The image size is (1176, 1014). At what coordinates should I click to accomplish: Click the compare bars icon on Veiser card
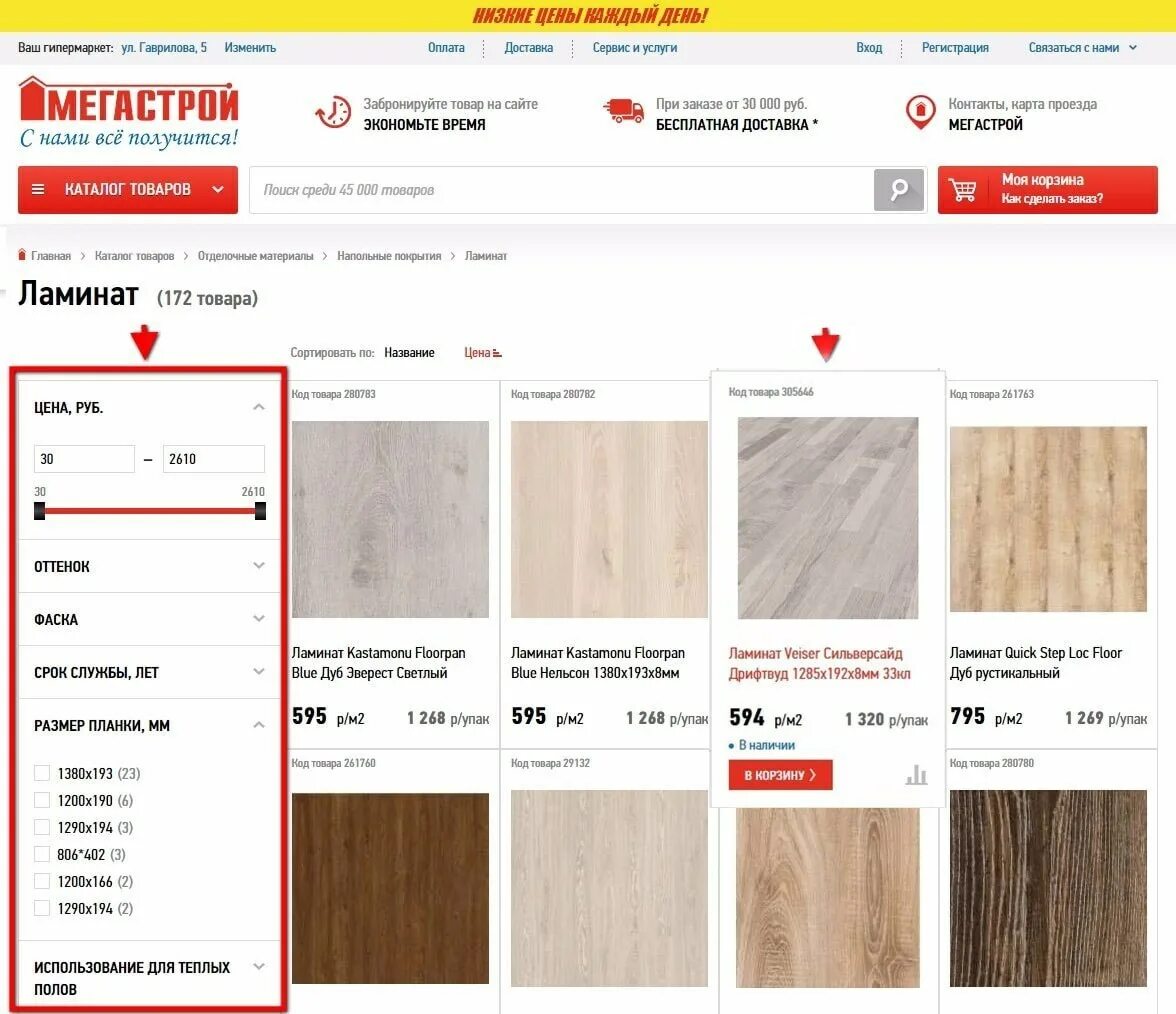click(x=916, y=775)
